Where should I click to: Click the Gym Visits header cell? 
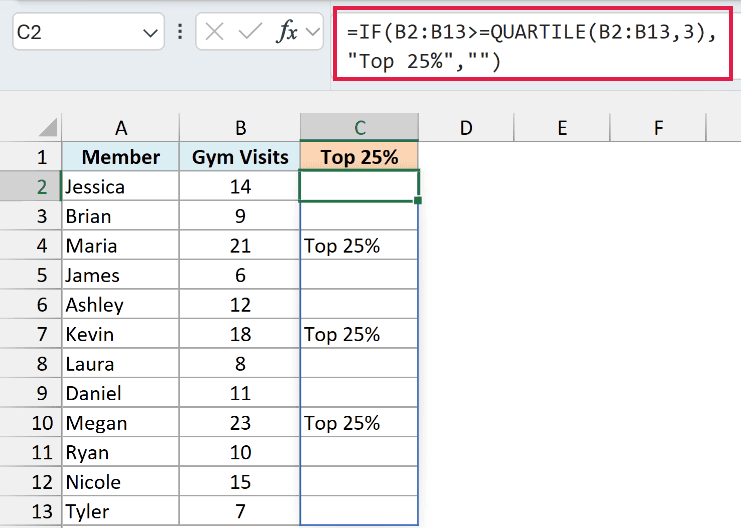[x=240, y=157]
